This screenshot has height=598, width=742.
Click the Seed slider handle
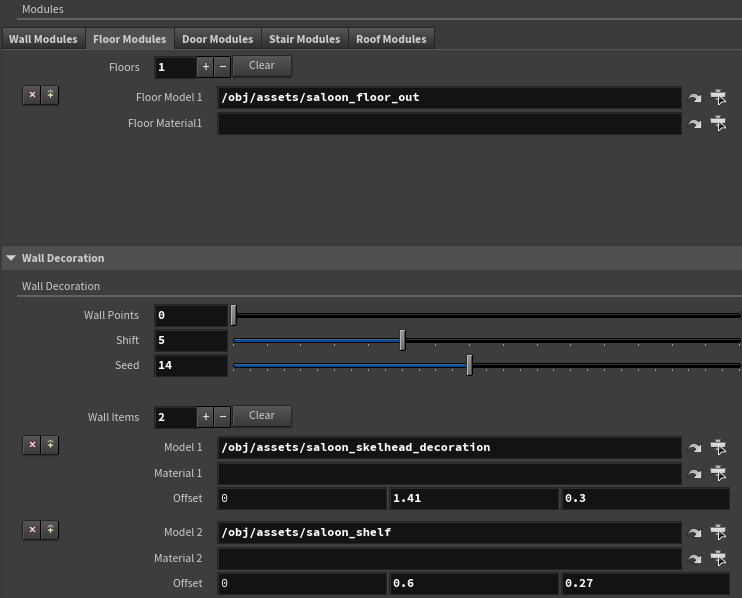[469, 366]
